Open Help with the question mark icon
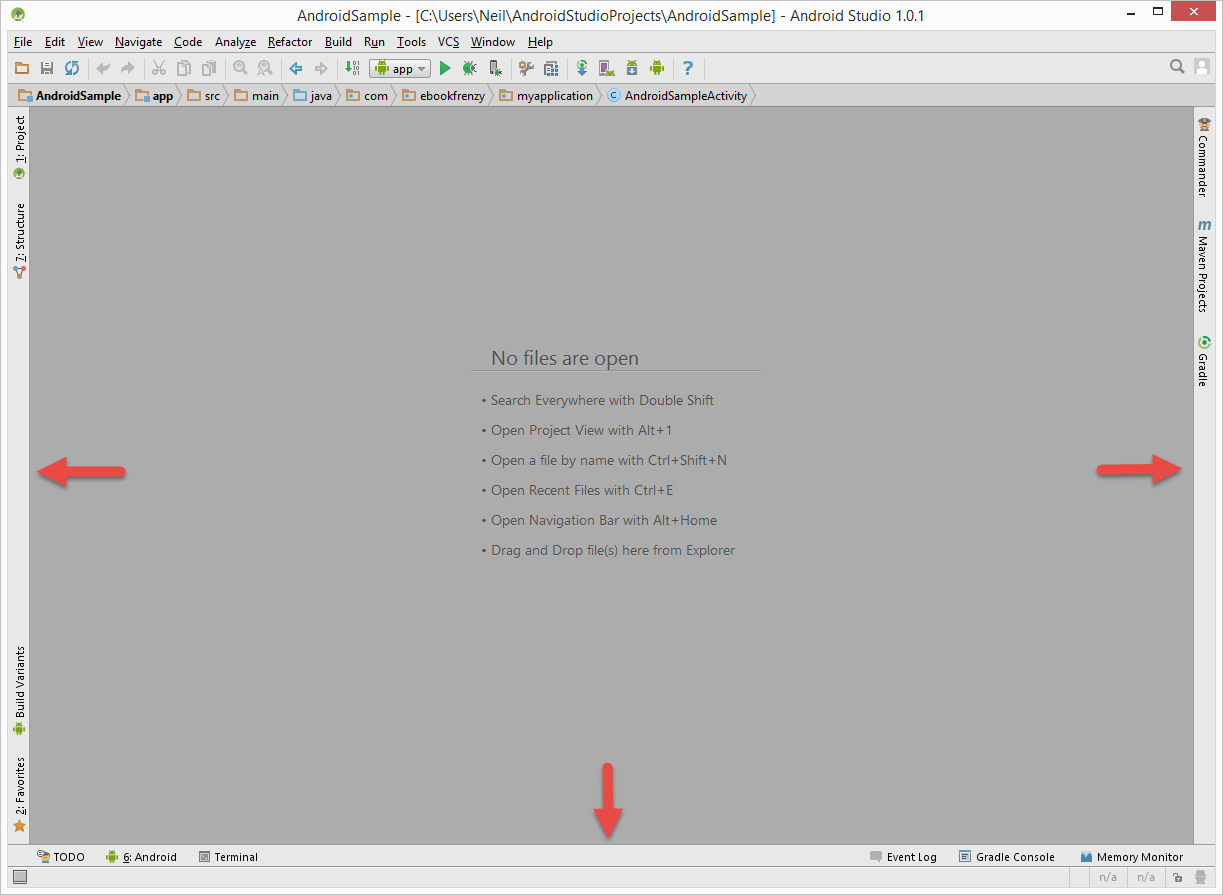This screenshot has height=895, width=1223. tap(687, 68)
